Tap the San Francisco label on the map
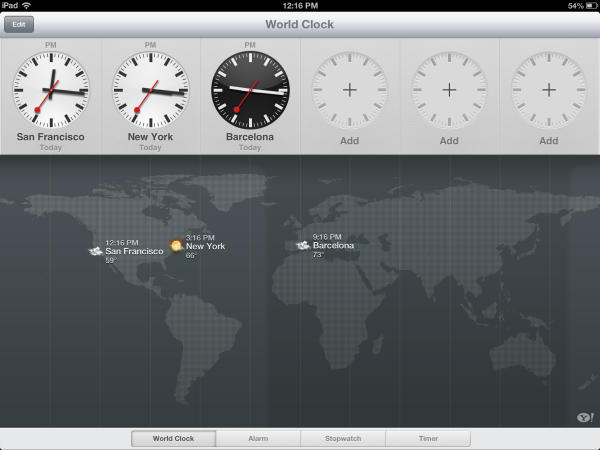The height and width of the screenshot is (450, 600). tap(134, 251)
